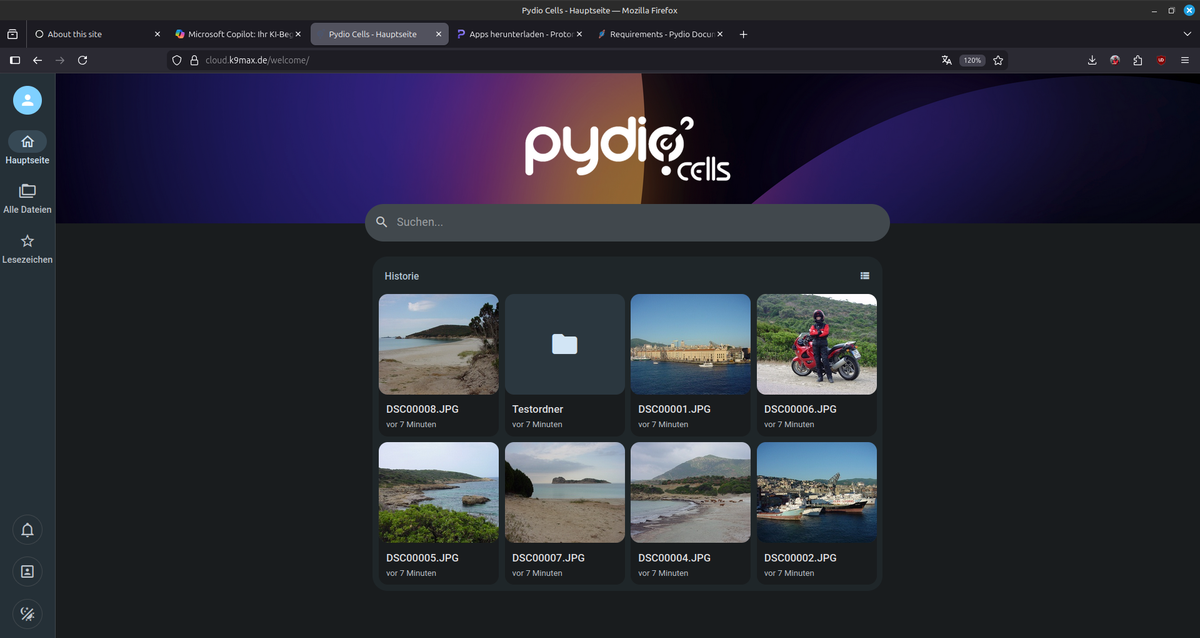
Task: Click the DSC00005.JPG file name
Action: 422,558
